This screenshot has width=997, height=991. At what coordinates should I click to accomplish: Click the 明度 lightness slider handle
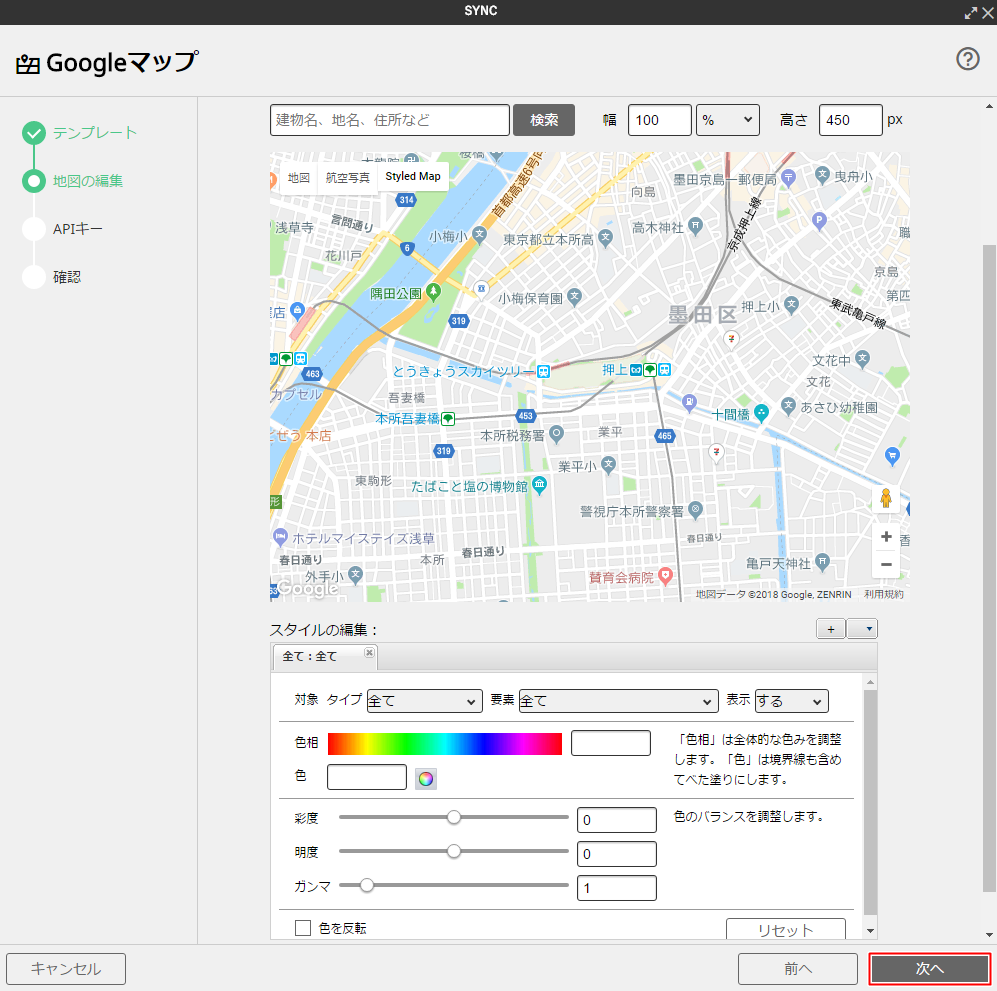453,851
